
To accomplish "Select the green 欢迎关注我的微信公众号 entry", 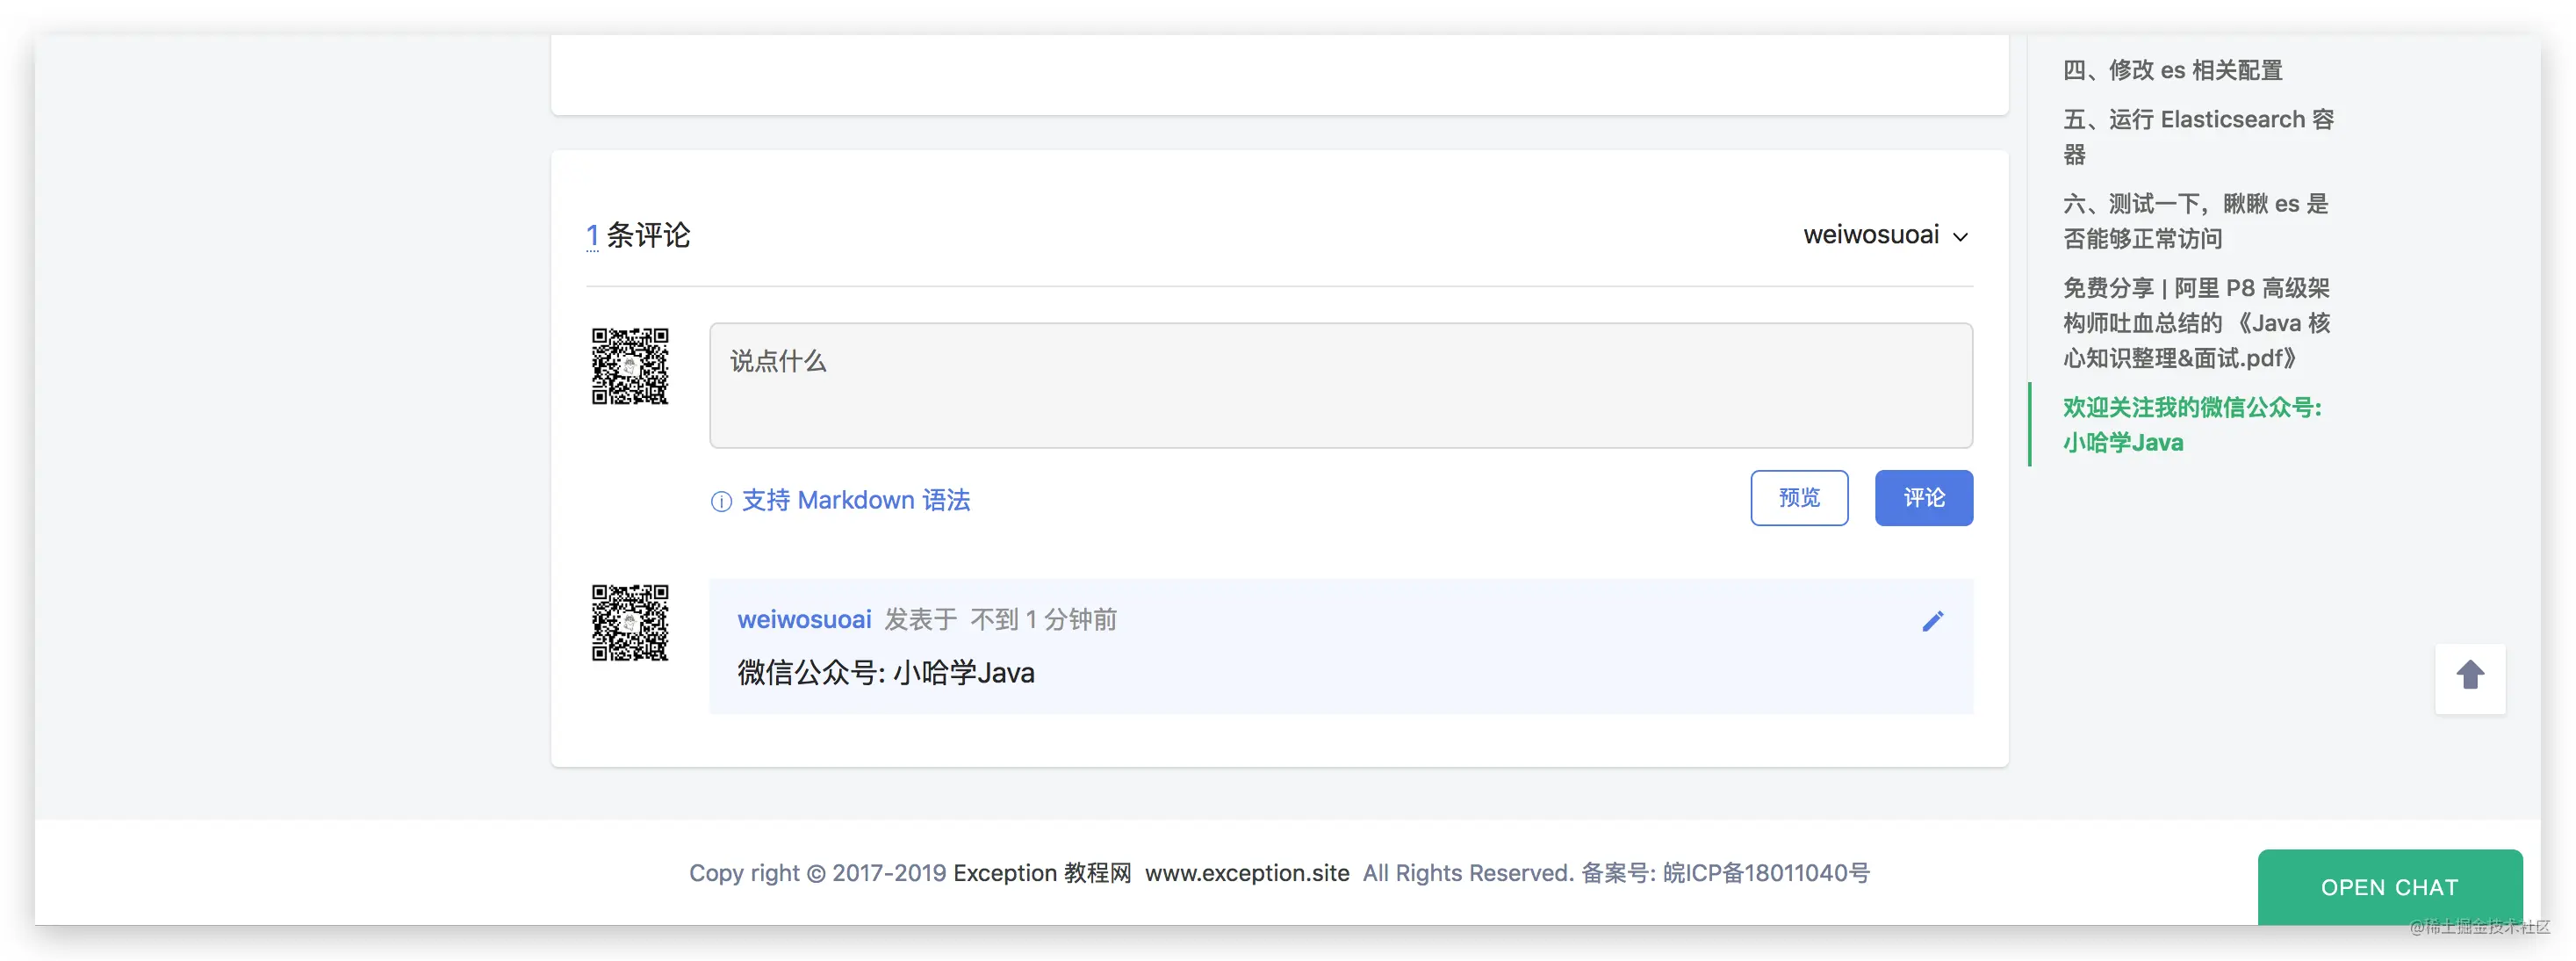I will point(2192,425).
